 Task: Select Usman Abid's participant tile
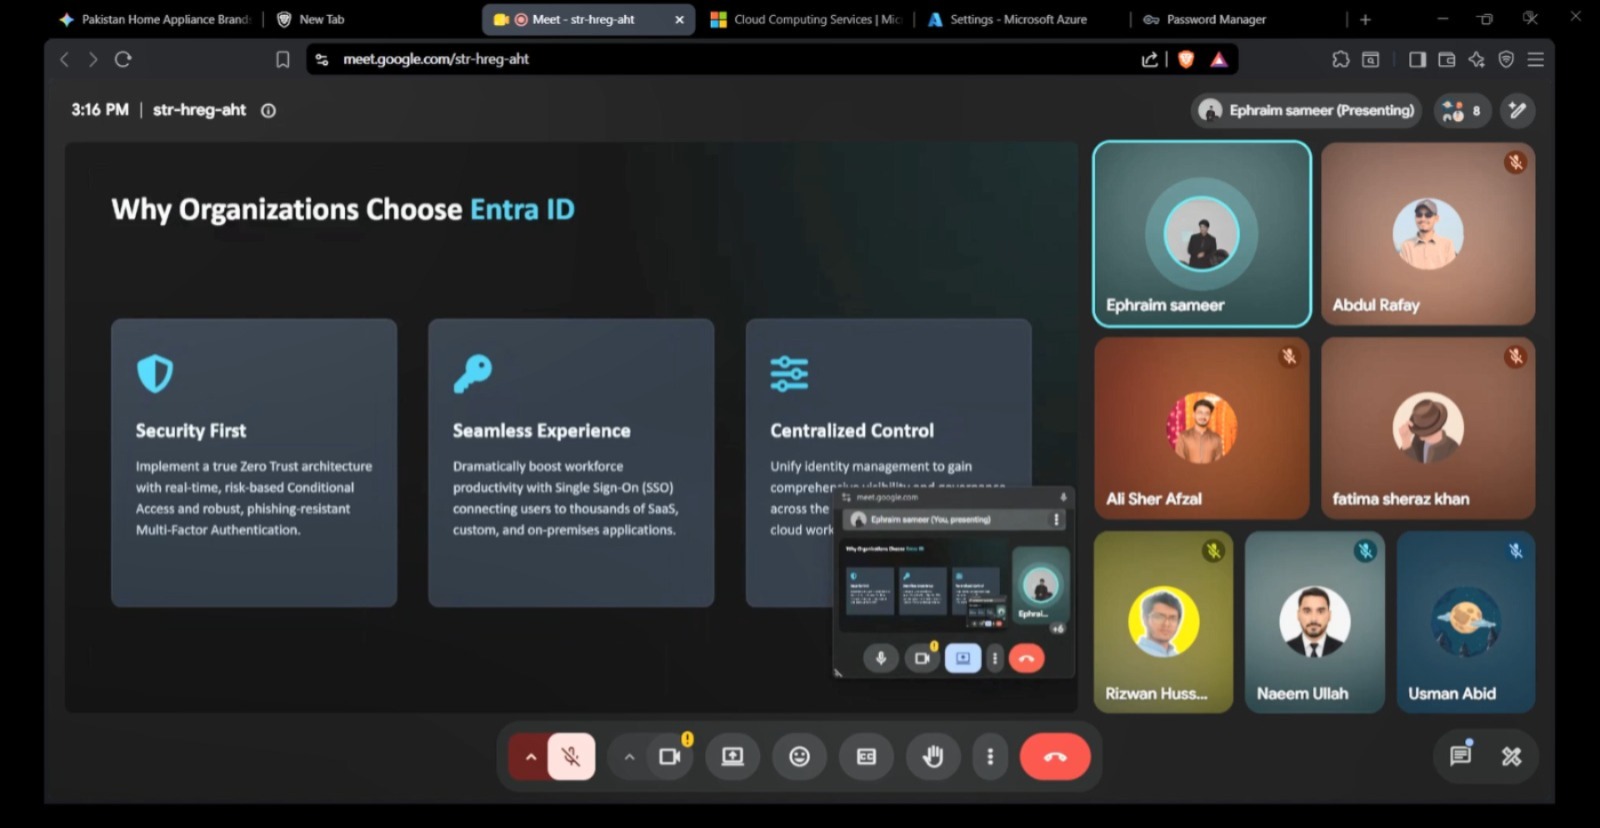pyautogui.click(x=1466, y=622)
